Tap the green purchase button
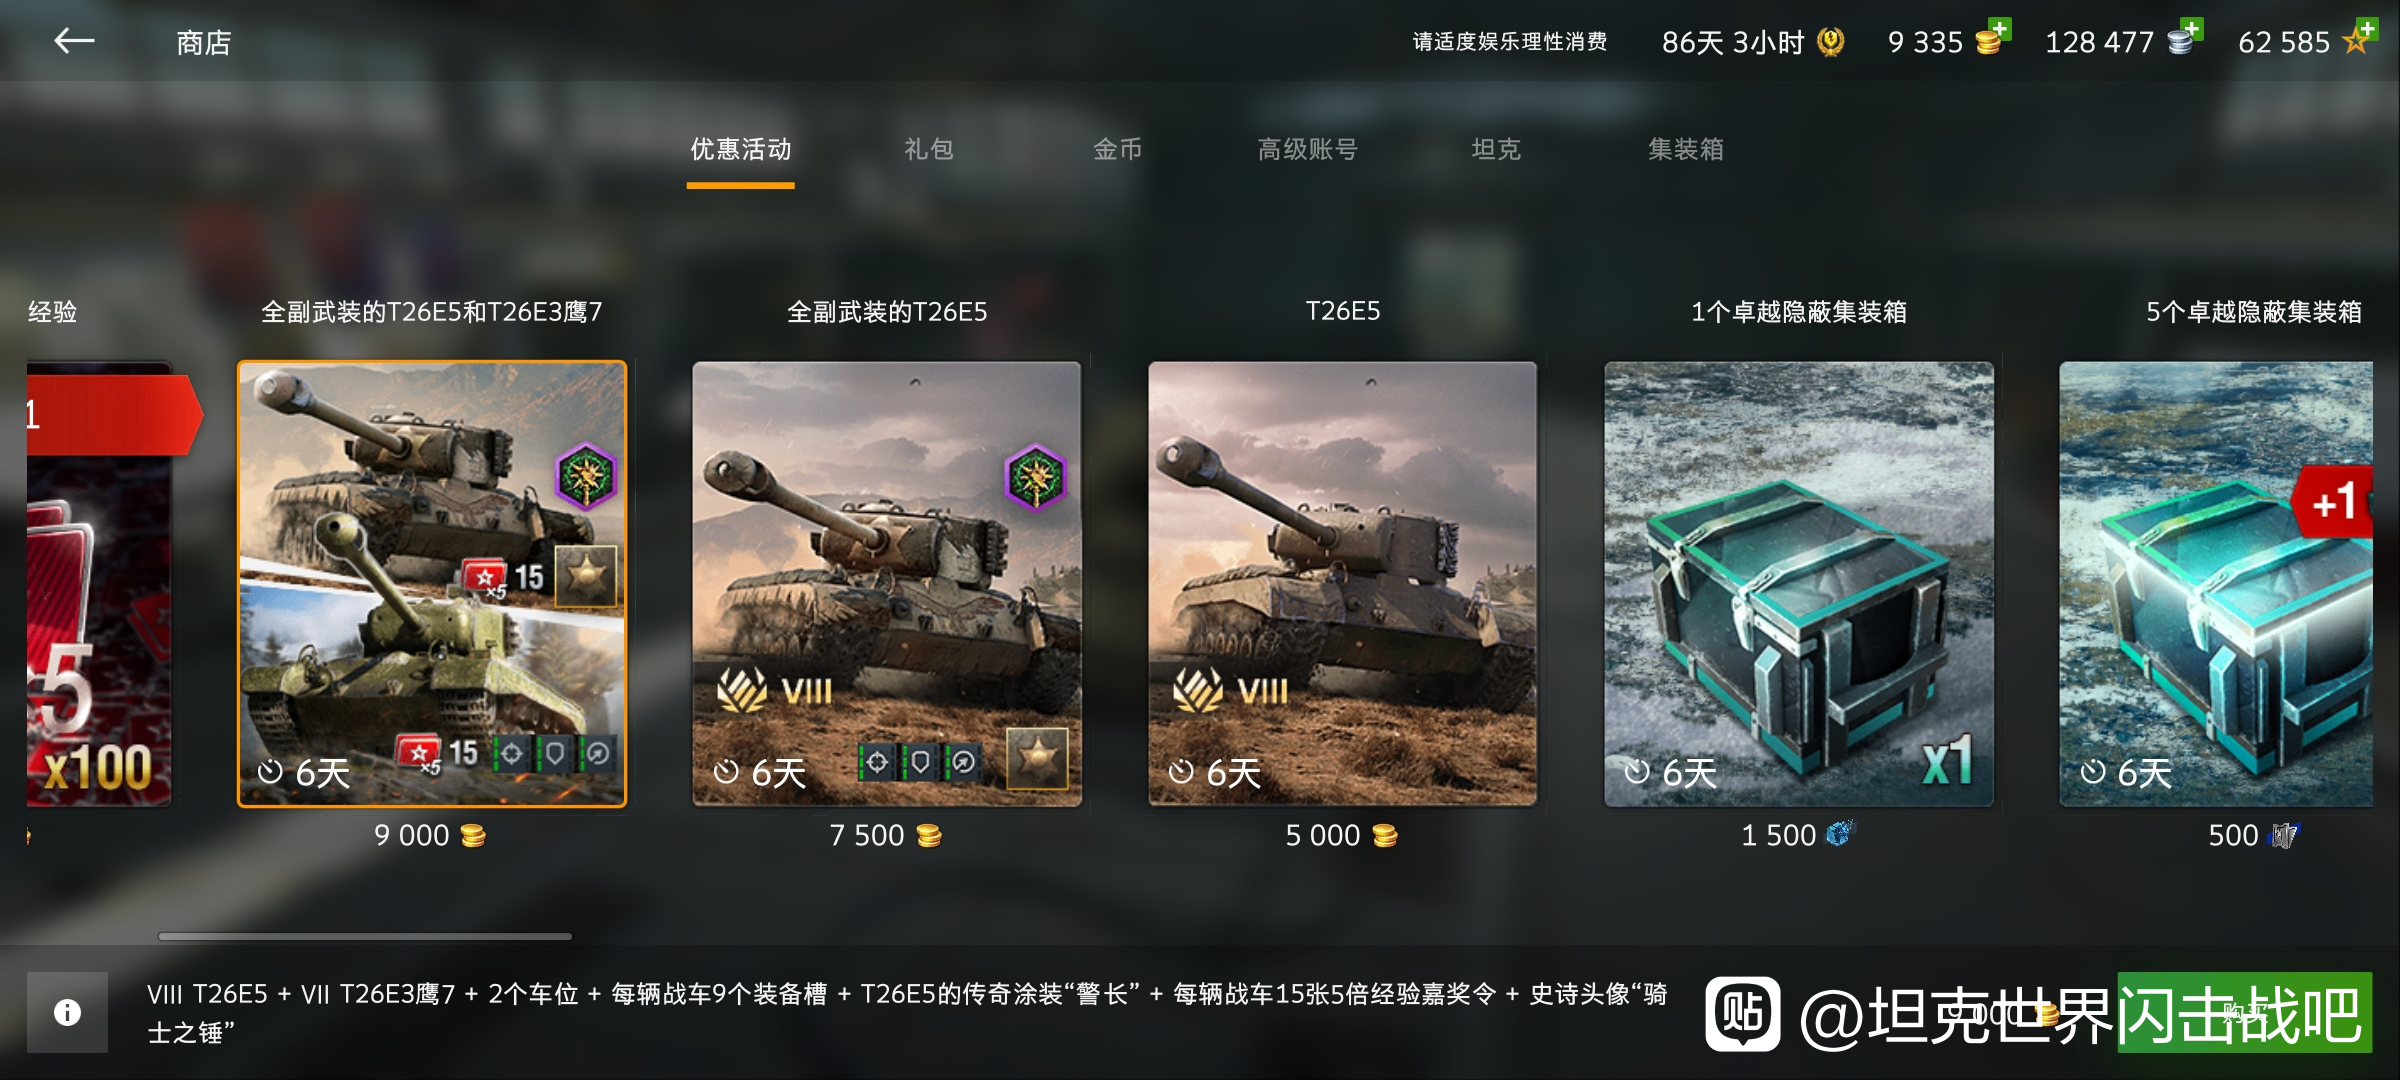 click(2244, 1012)
